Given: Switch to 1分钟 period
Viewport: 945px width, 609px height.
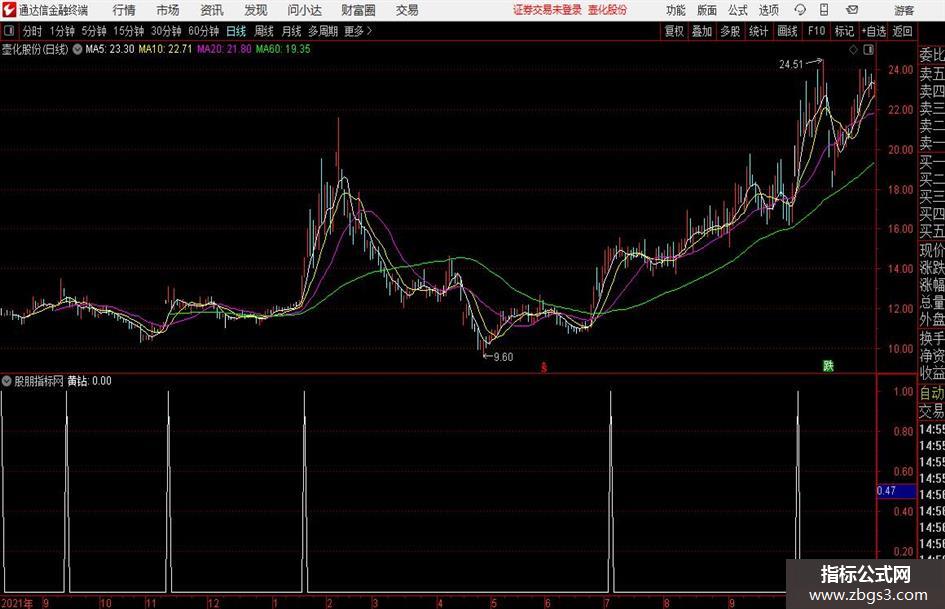Looking at the screenshot, I should coord(62,31).
